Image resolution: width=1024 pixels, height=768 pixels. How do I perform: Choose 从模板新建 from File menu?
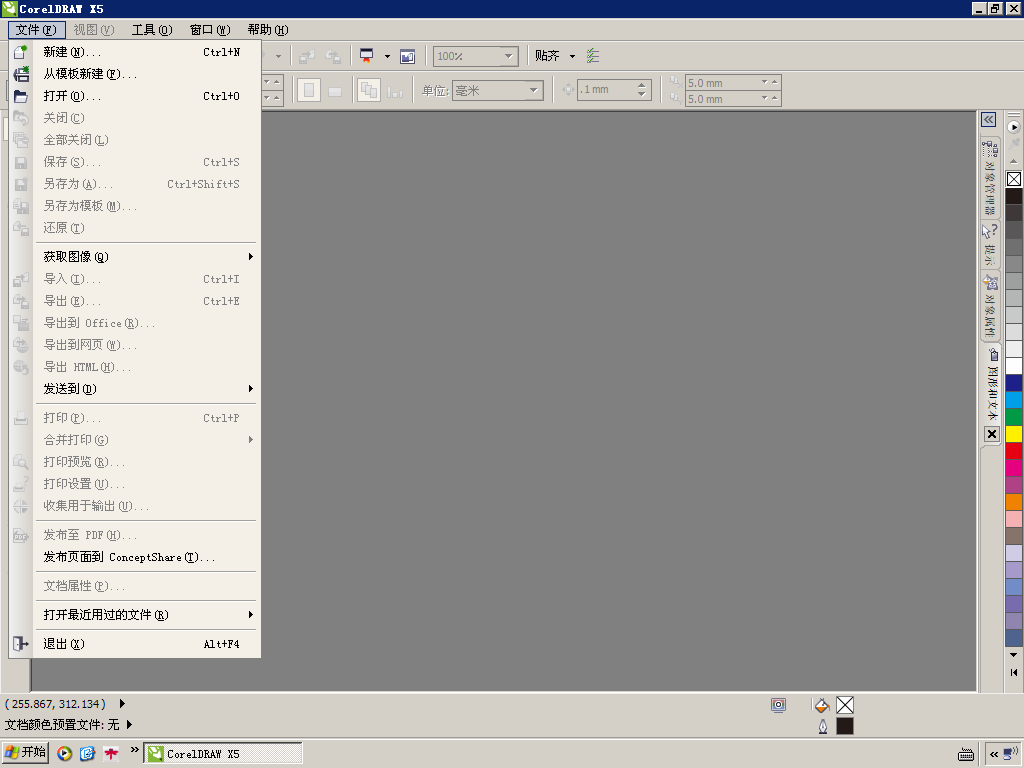[147, 74]
